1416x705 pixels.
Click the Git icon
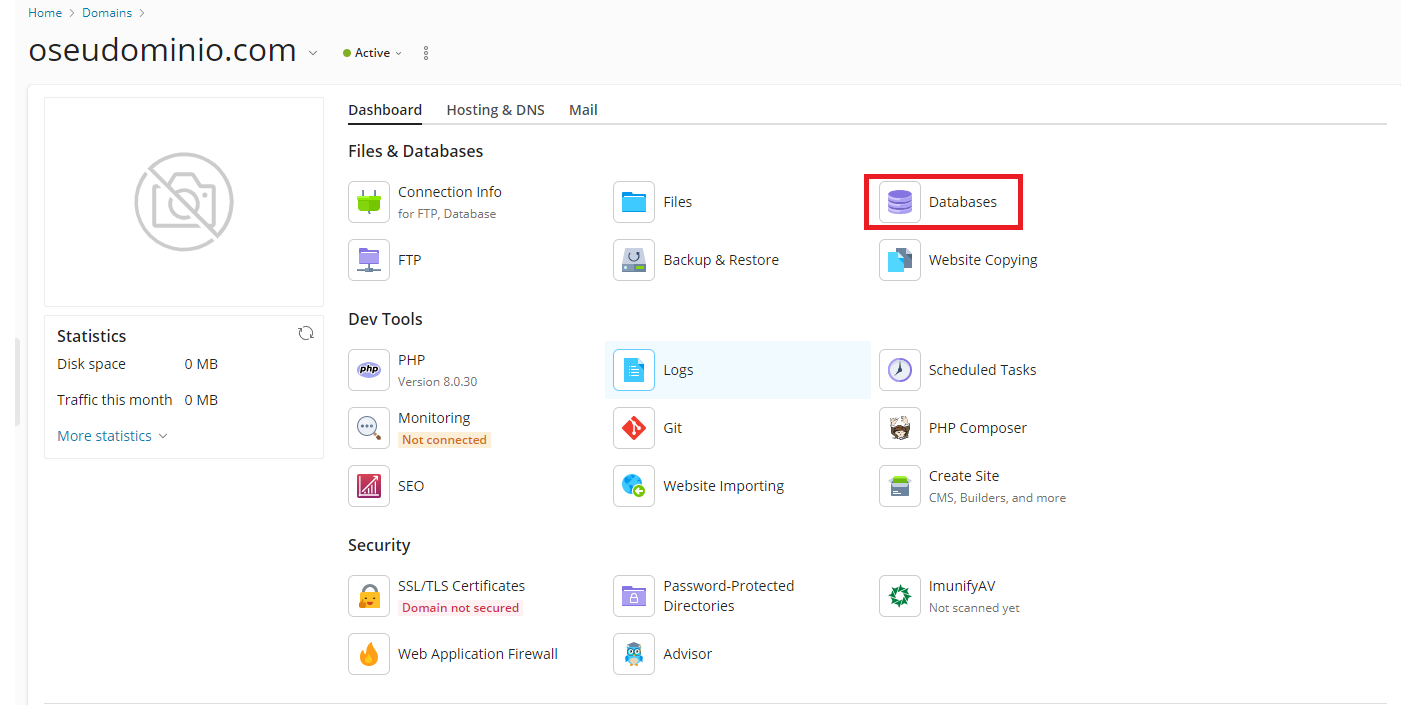pos(634,428)
